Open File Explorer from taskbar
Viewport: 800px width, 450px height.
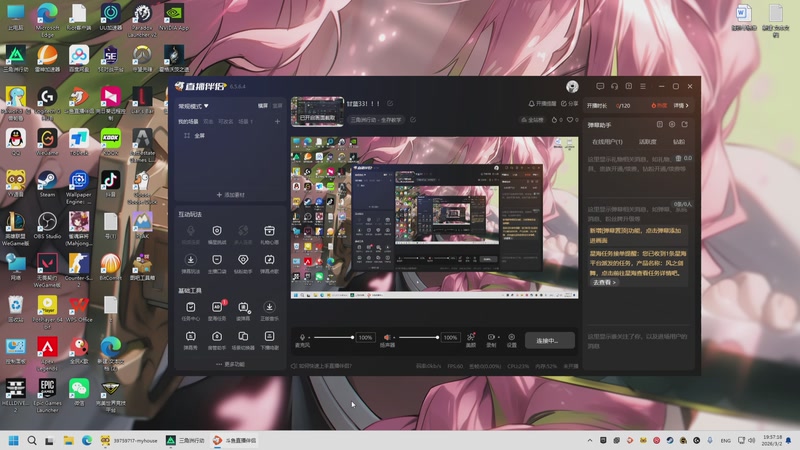68,440
